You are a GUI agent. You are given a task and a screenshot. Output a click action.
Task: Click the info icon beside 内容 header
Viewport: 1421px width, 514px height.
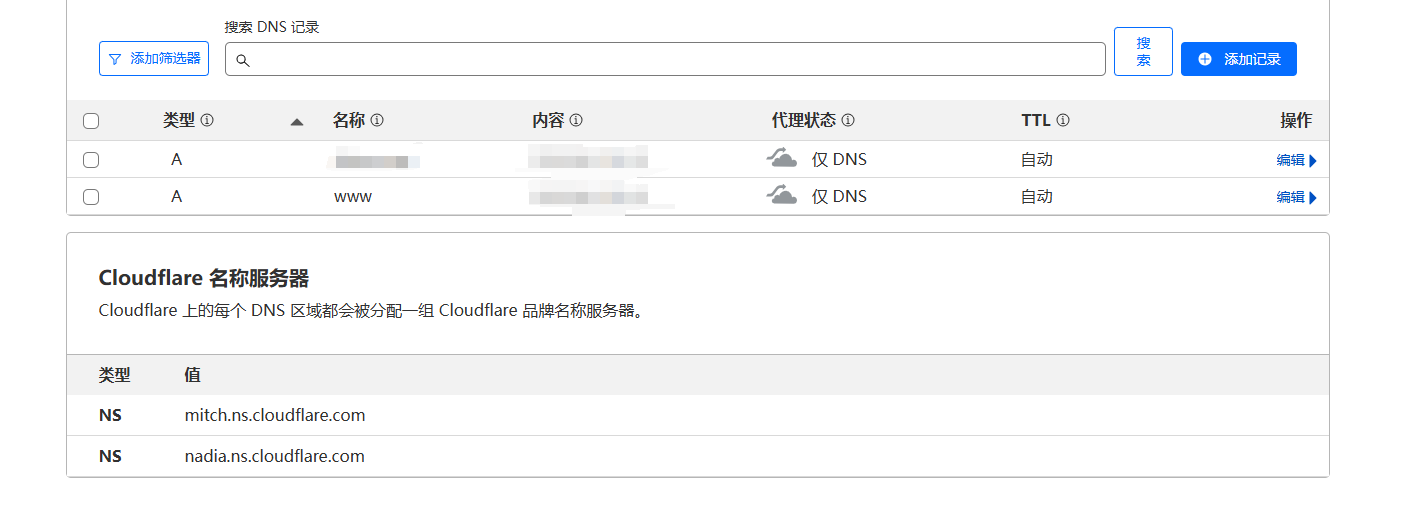point(576,120)
